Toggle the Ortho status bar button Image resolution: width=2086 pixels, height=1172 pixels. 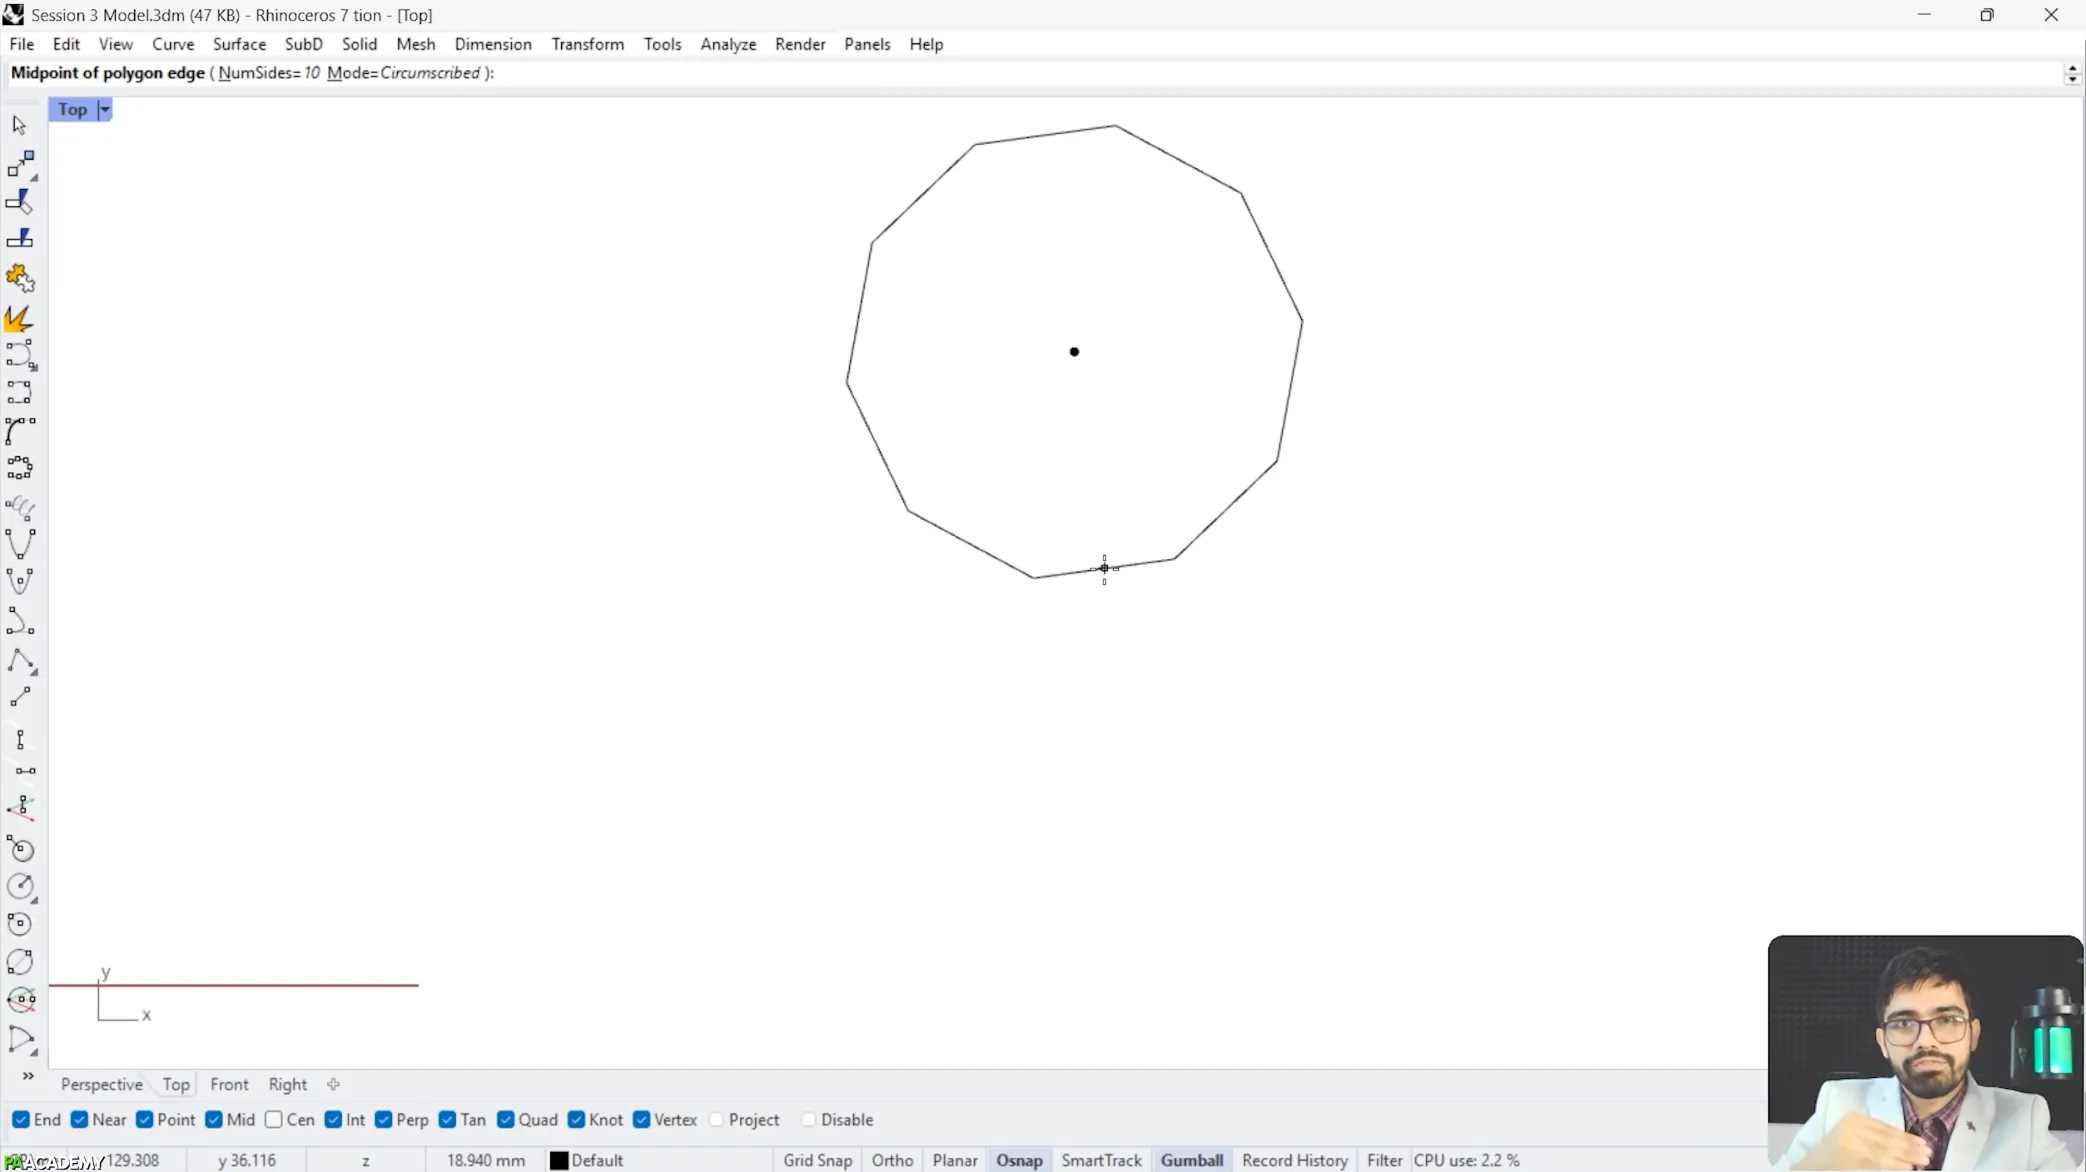891,1160
